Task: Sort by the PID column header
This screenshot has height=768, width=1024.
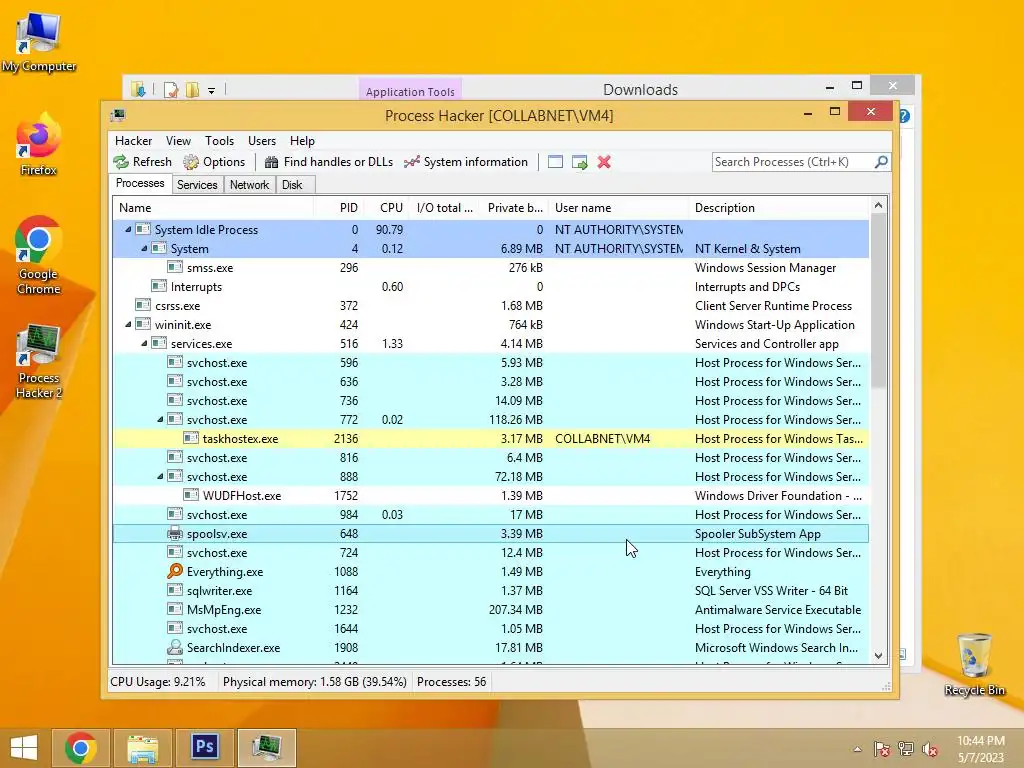Action: tap(338, 208)
